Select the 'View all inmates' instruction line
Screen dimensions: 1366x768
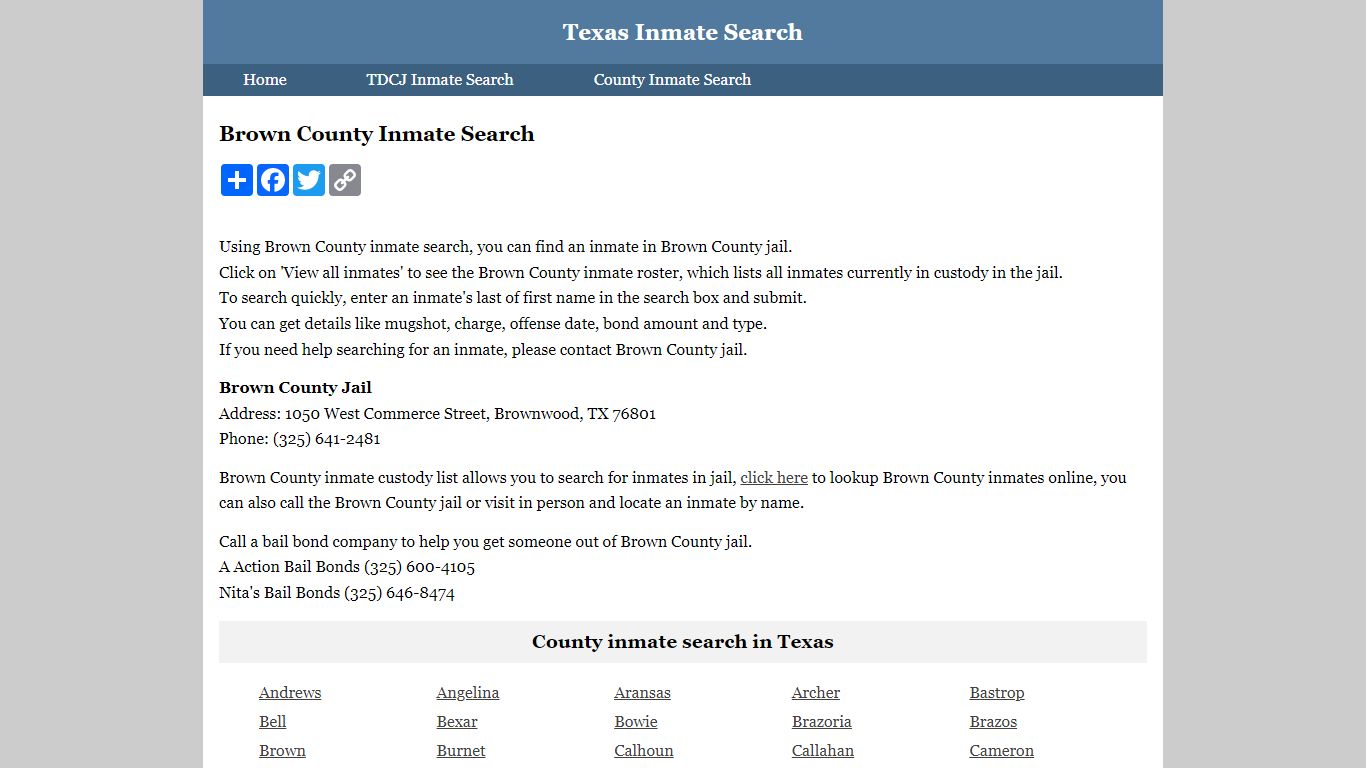pyautogui.click(x=641, y=273)
